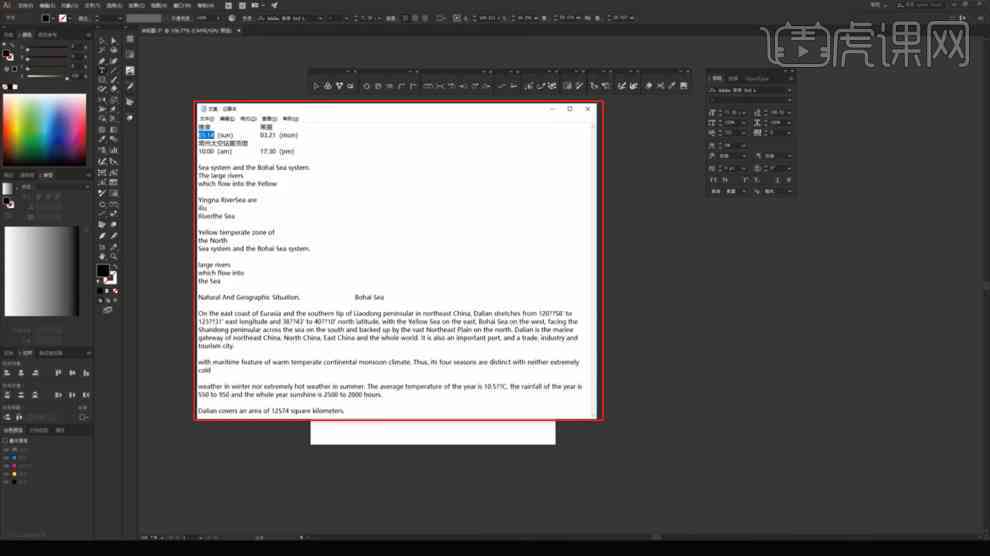Click the vertical distribute top icon
This screenshot has height=556, width=990.
[7, 395]
